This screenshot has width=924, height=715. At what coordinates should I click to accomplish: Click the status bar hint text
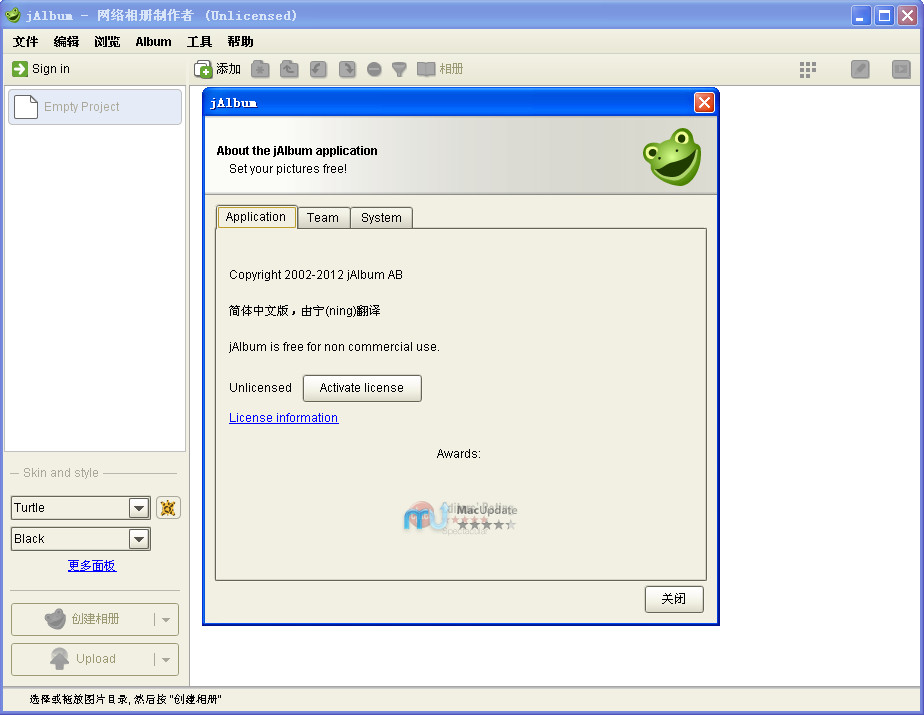tap(126, 699)
